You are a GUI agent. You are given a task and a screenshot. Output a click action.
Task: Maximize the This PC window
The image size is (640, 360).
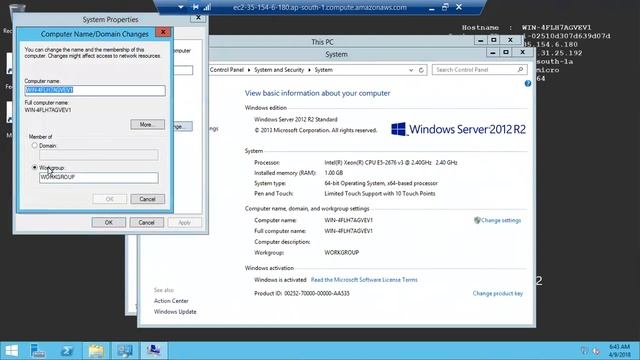[x=493, y=40]
